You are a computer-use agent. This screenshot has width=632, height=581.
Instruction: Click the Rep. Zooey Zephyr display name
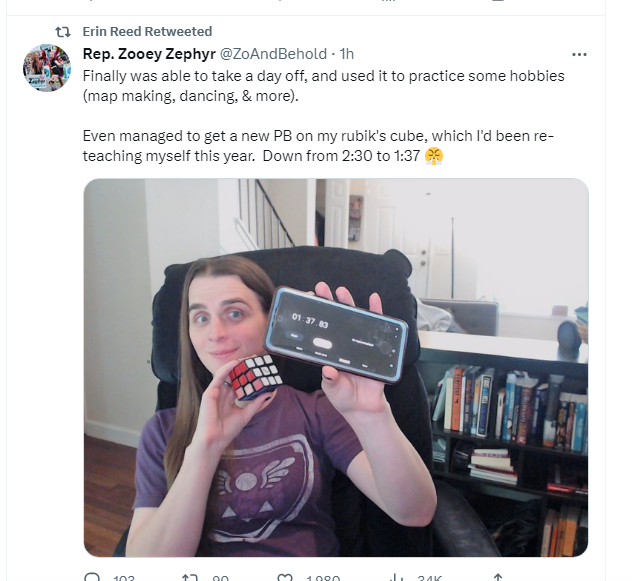point(149,54)
